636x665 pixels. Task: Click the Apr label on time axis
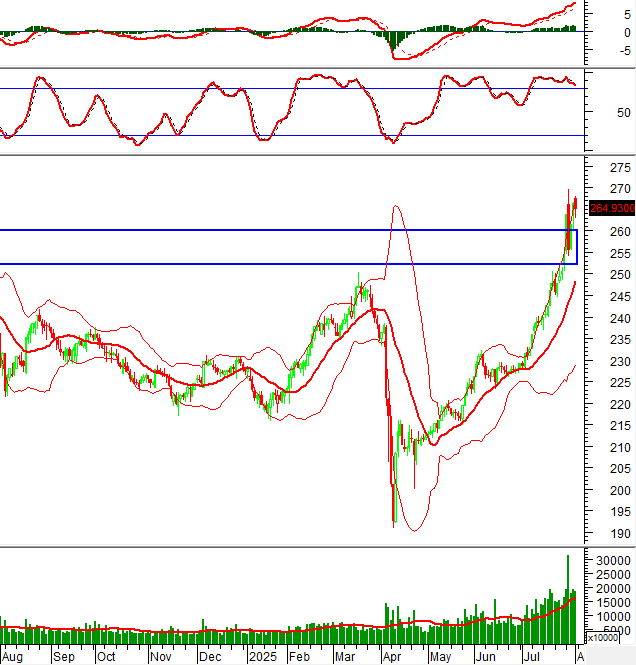tap(392, 657)
